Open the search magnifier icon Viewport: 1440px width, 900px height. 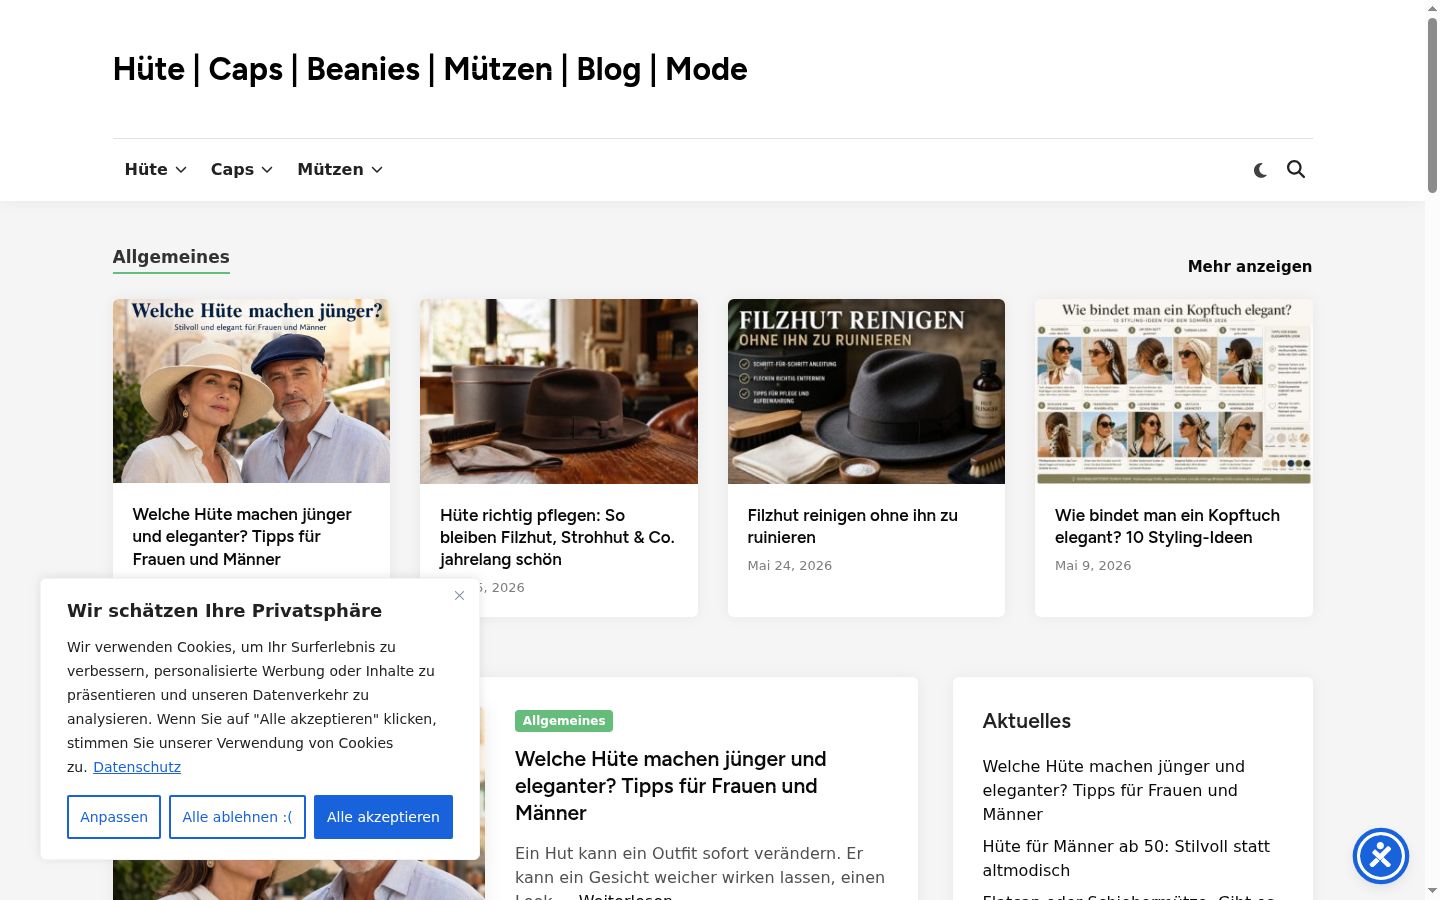[1296, 169]
